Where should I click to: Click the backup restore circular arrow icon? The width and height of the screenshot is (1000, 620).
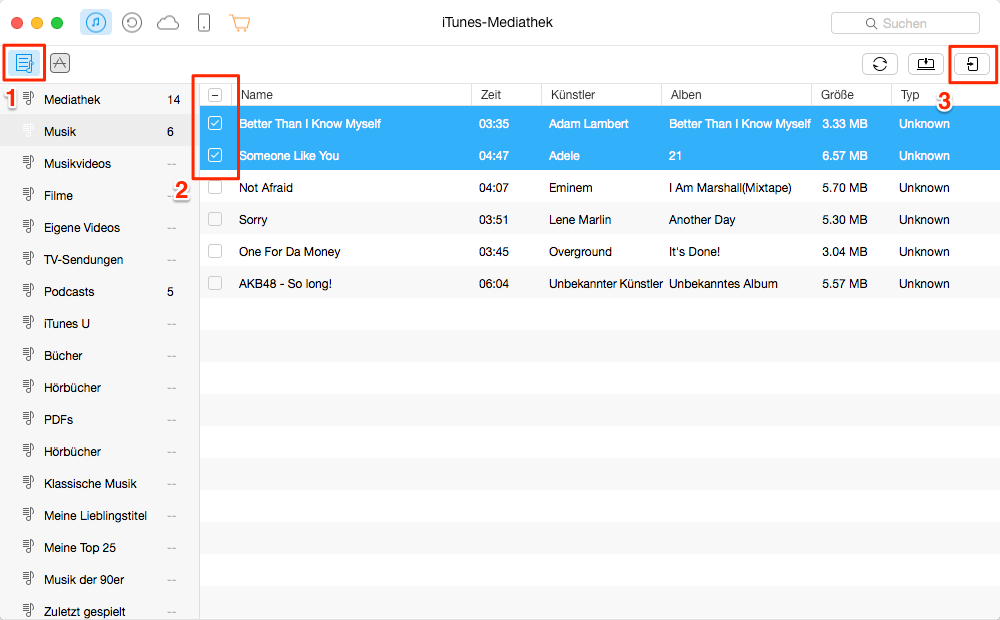tap(132, 23)
